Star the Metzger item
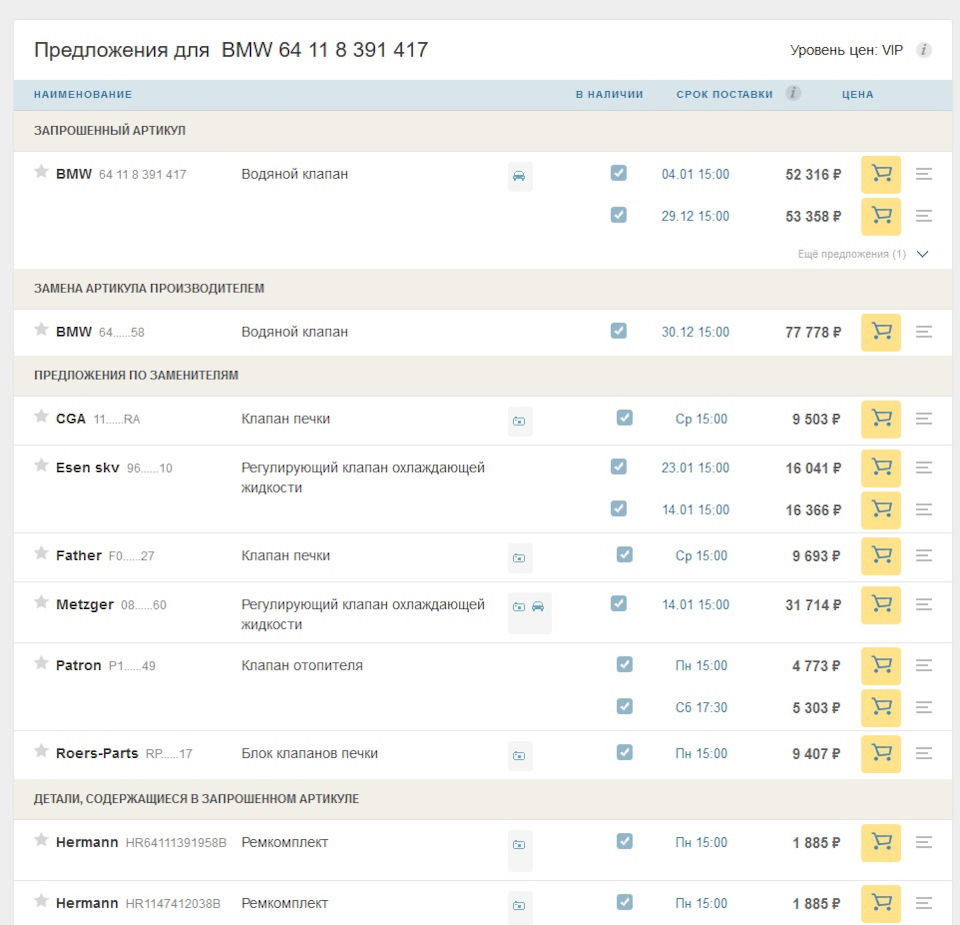This screenshot has height=925, width=960. [41, 602]
